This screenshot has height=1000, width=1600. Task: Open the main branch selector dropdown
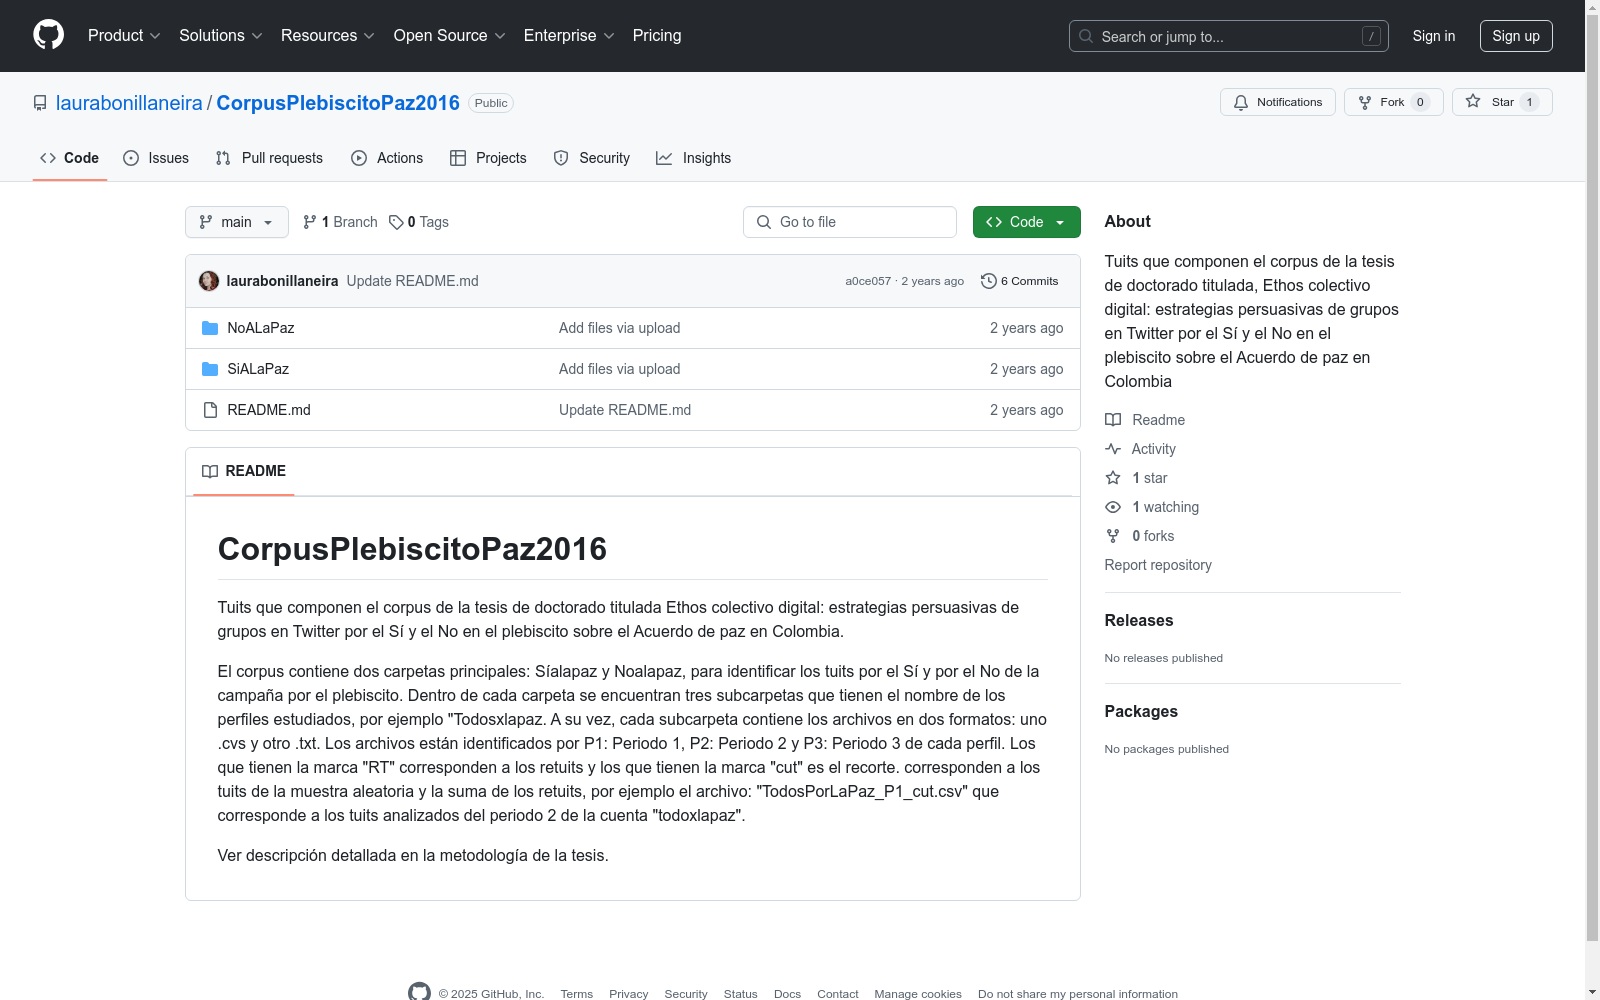[237, 222]
